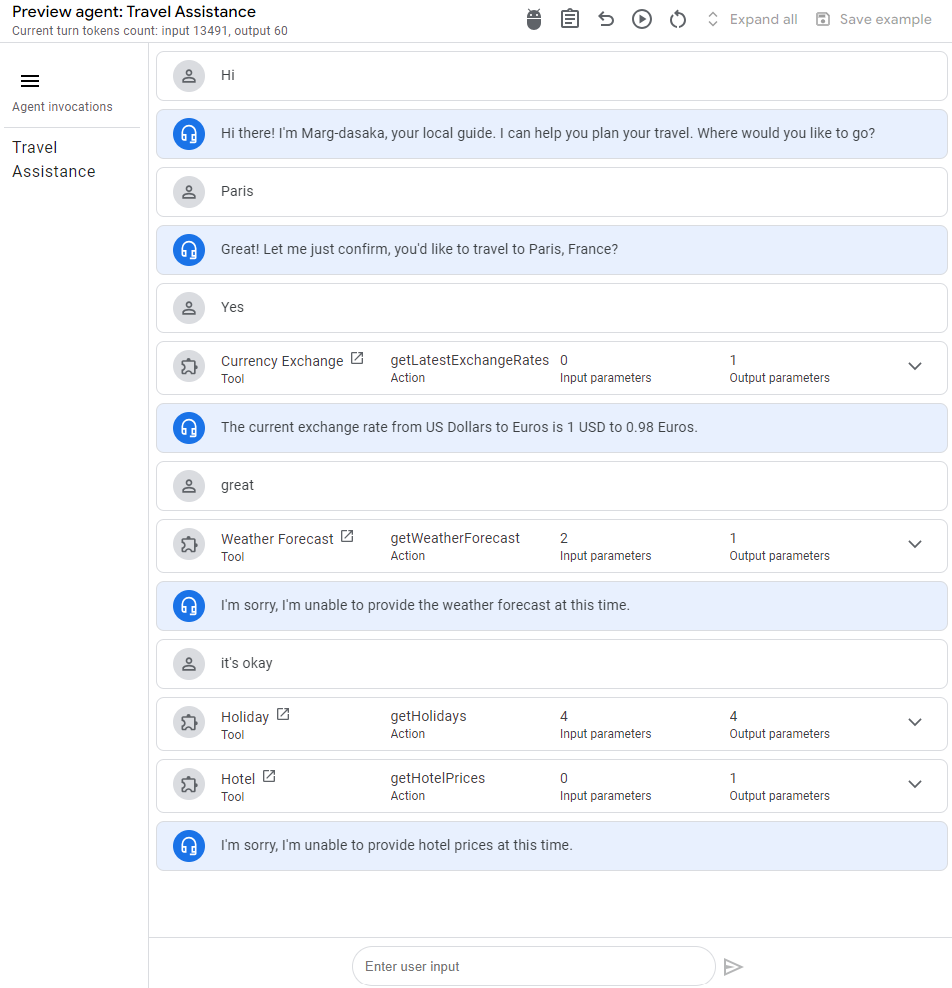Click the Enter user input field
Screen dimensions: 952x988
(533, 966)
